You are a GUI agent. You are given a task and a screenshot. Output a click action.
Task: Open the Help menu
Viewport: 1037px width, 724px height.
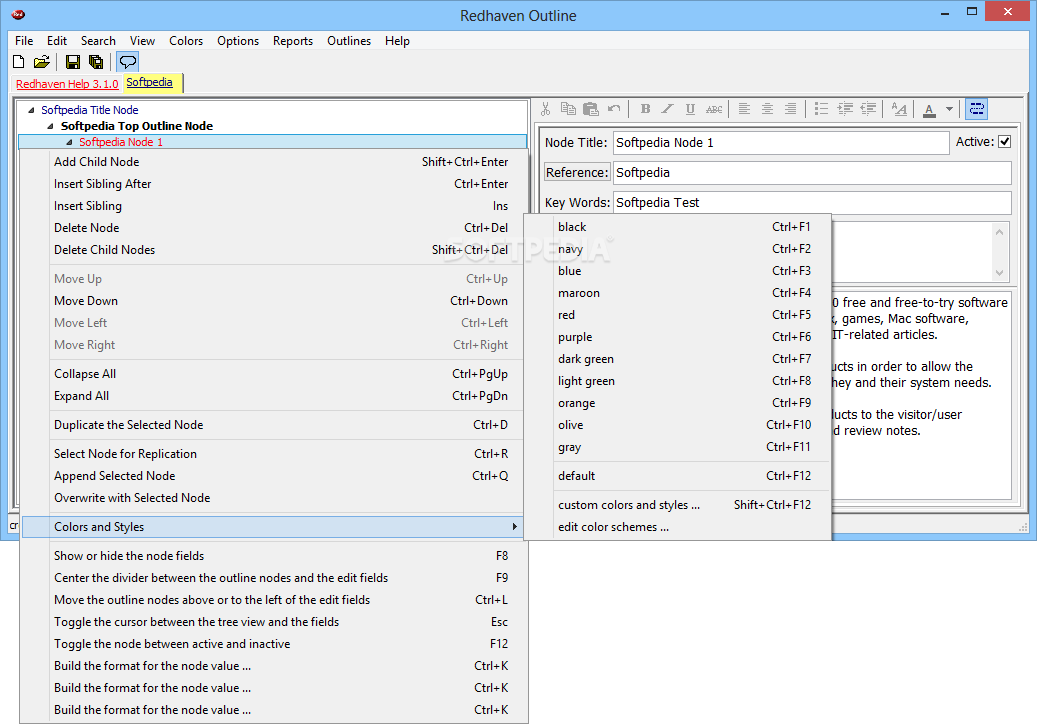click(397, 41)
